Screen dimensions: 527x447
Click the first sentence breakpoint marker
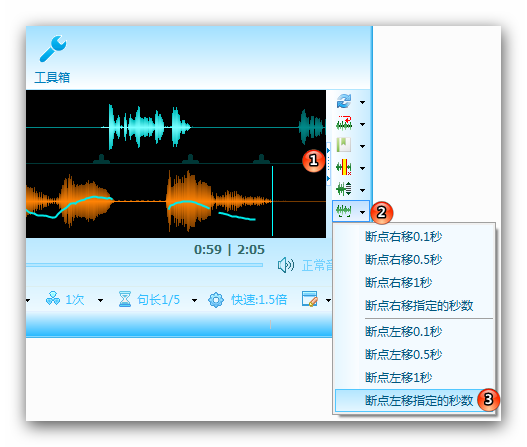coord(101,159)
